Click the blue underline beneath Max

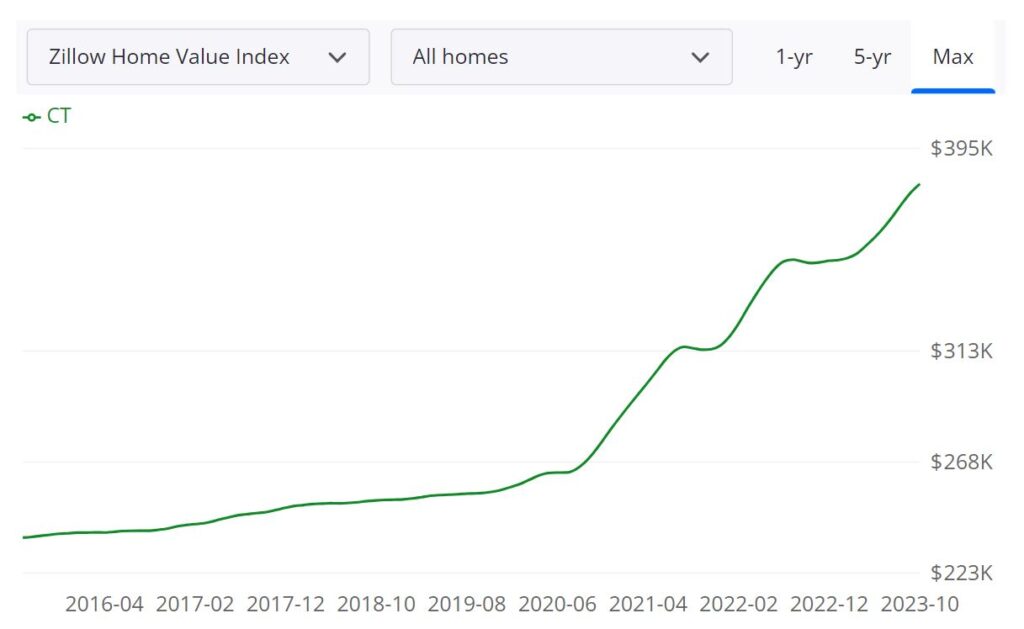point(953,91)
